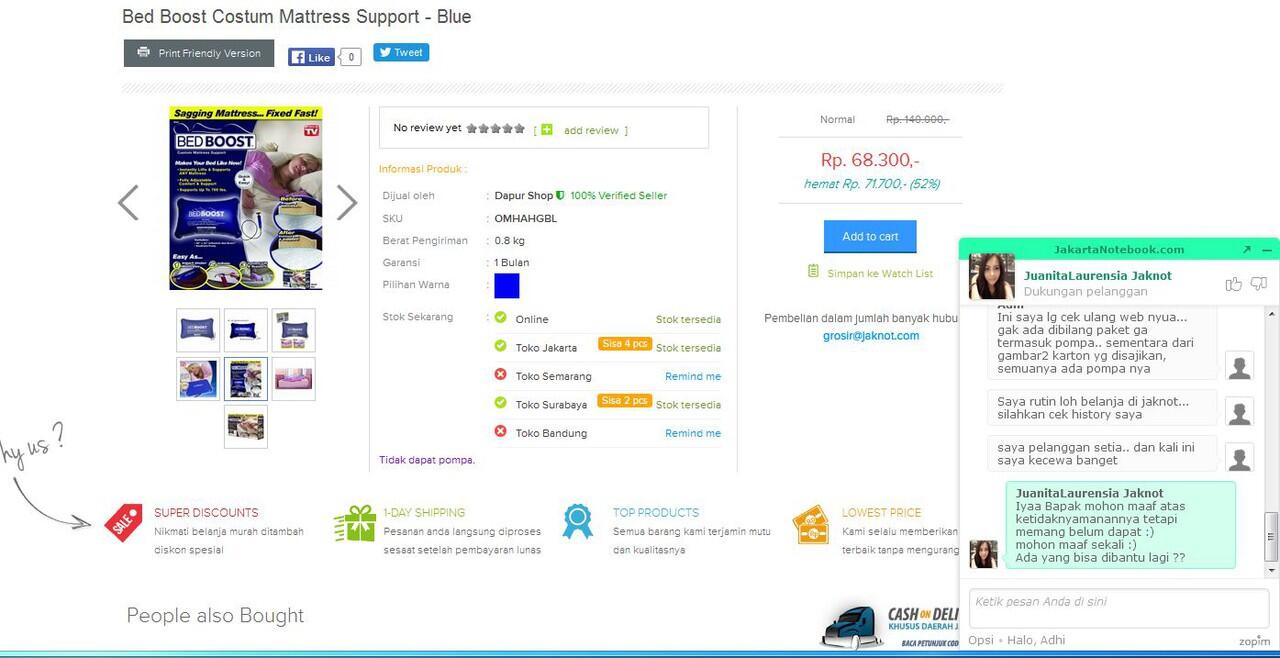
Task: Request a reminder for Toko Semarang stock
Action: tap(693, 376)
